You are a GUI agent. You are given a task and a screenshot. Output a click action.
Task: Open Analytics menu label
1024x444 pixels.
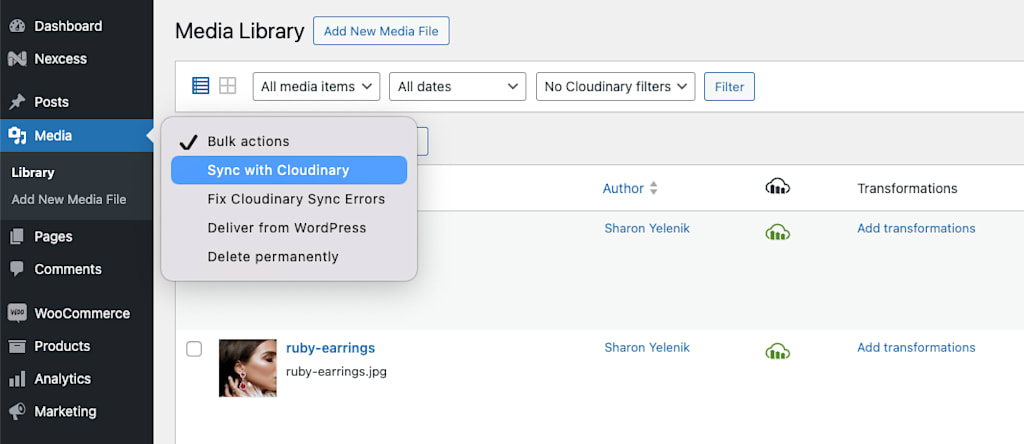pyautogui.click(x=63, y=379)
